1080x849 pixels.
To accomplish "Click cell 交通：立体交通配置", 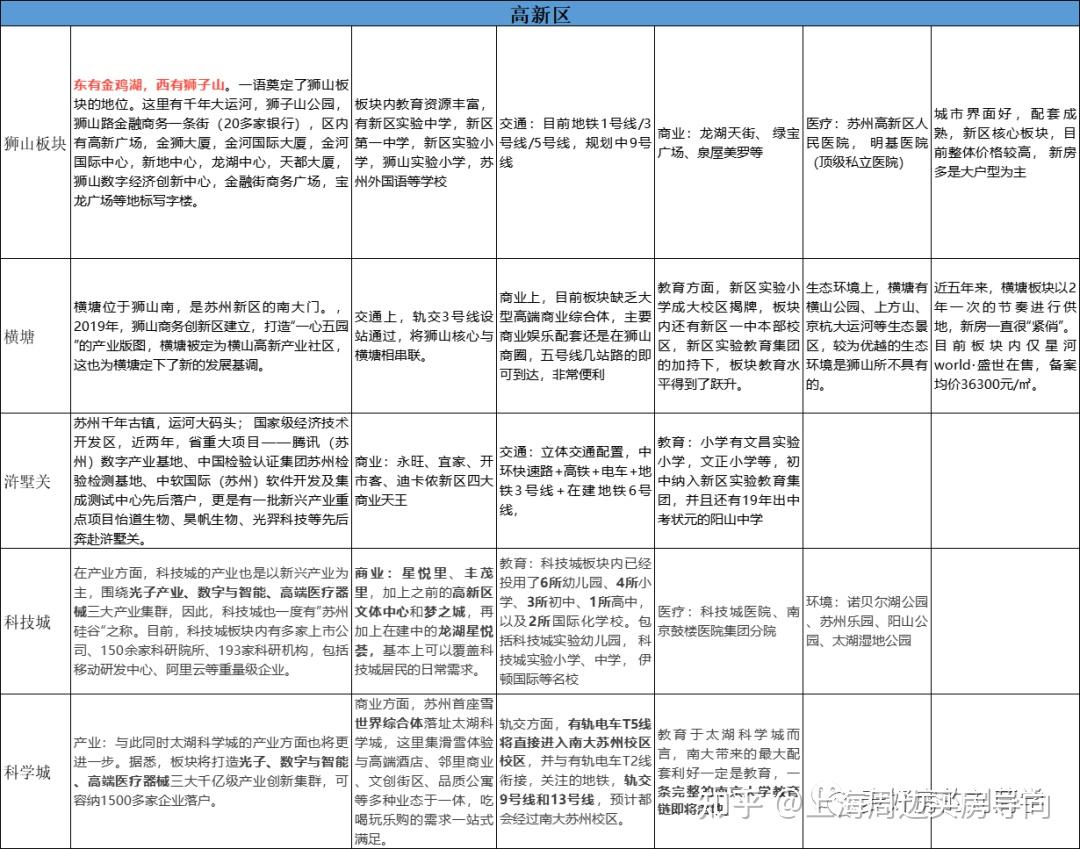I will click(x=575, y=481).
